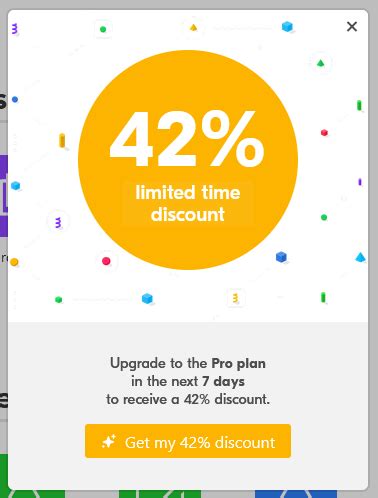Click the dark blue cube below the orange circle
The width and height of the screenshot is (378, 498).
(x=281, y=257)
